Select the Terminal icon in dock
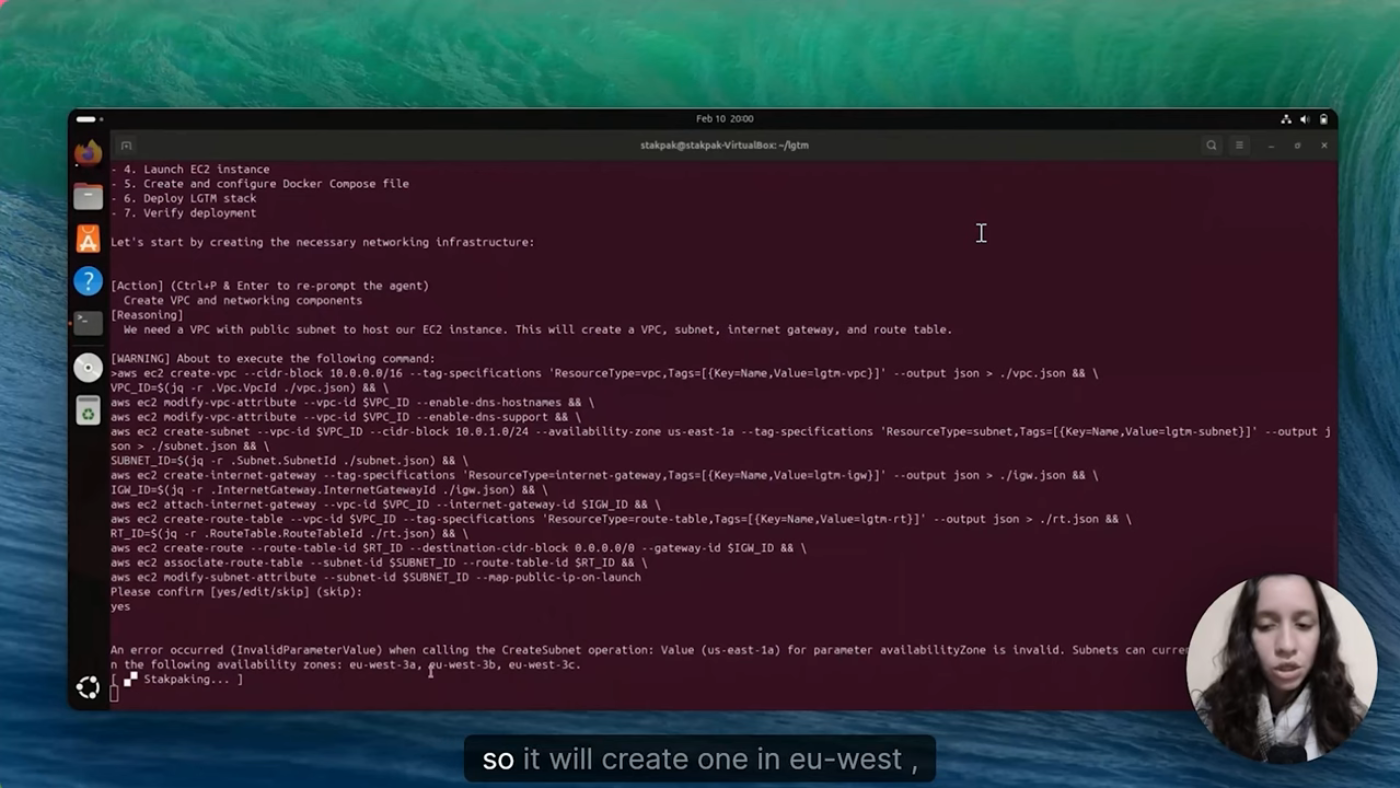 pyautogui.click(x=88, y=323)
